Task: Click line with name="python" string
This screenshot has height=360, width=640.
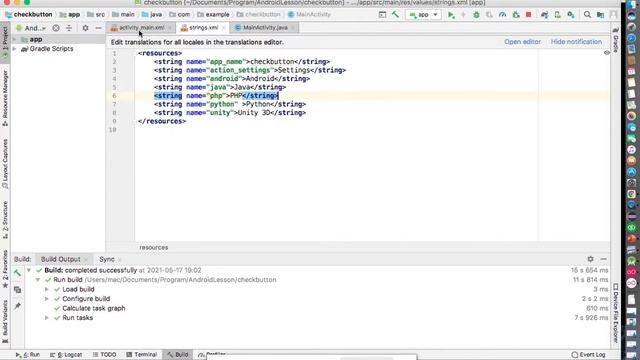Action: [230, 104]
